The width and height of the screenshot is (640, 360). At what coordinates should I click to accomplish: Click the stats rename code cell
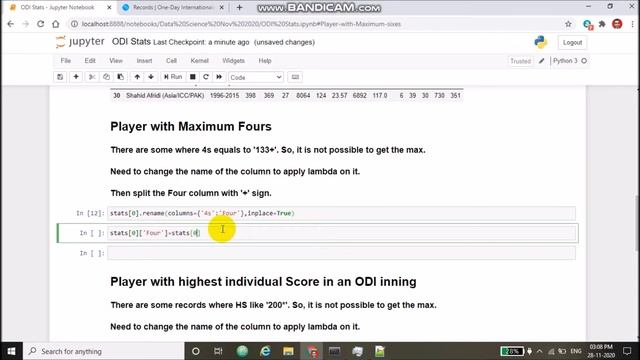tap(341, 213)
